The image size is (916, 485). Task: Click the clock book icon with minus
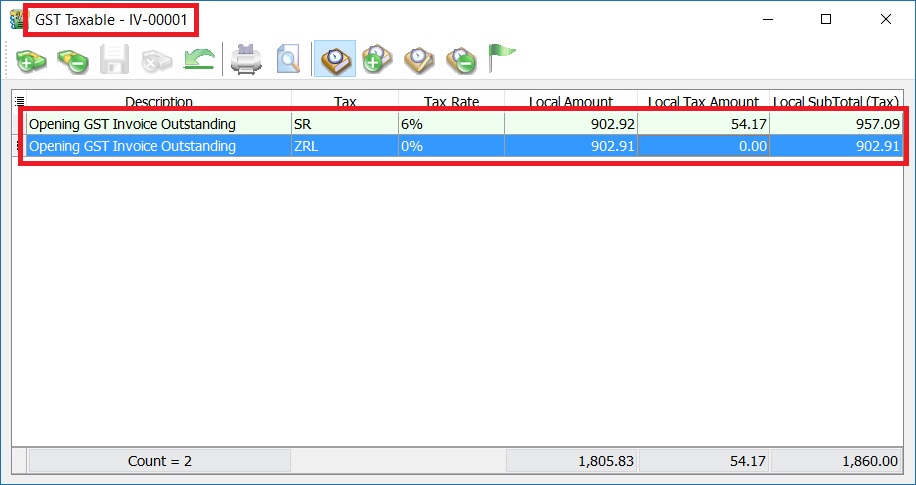(x=461, y=60)
